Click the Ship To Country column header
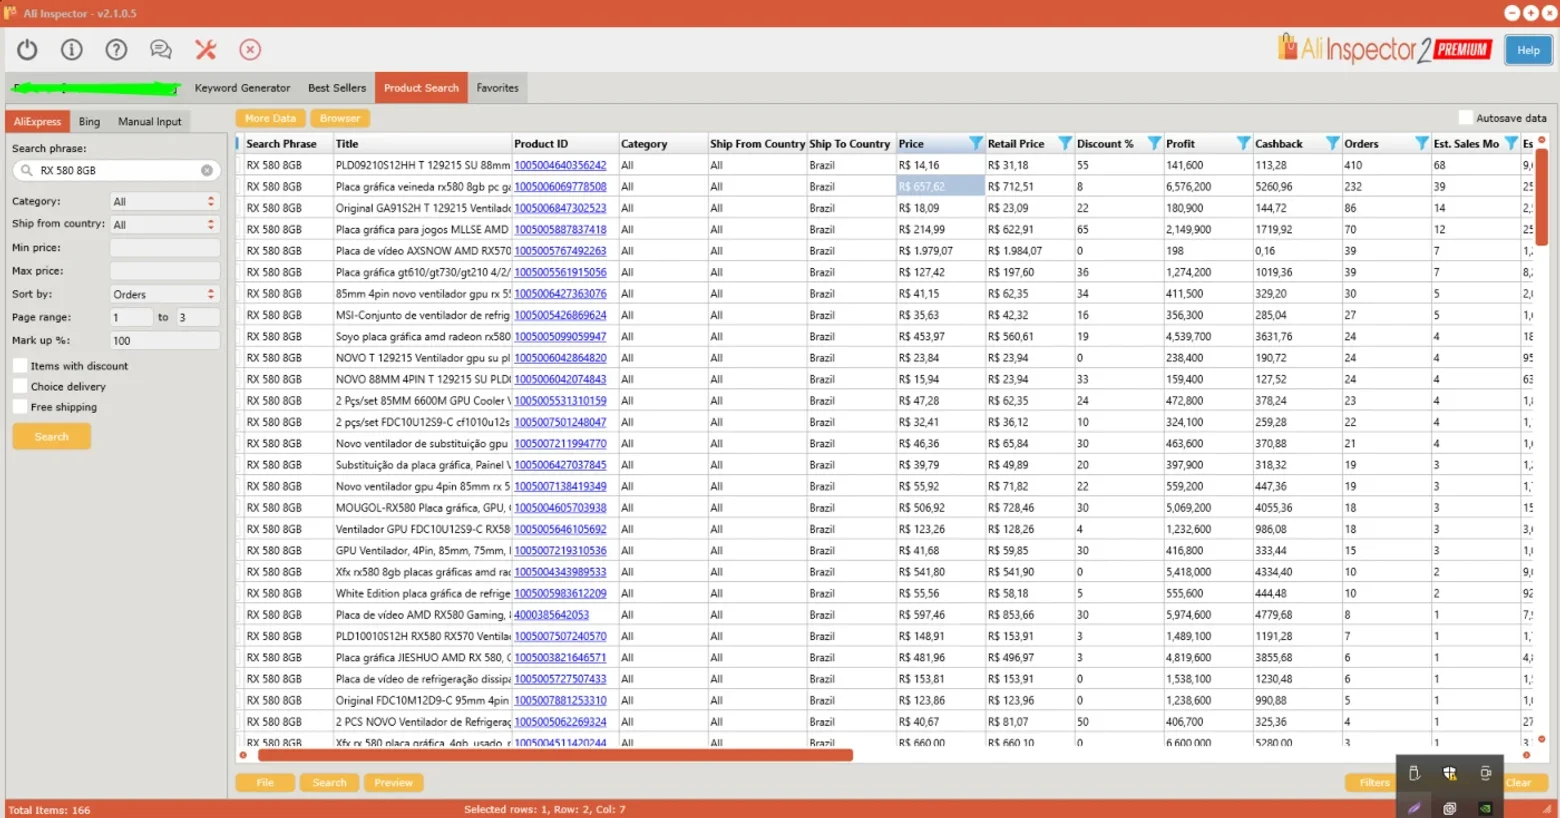Screen dimensions: 1560x818 [851, 143]
